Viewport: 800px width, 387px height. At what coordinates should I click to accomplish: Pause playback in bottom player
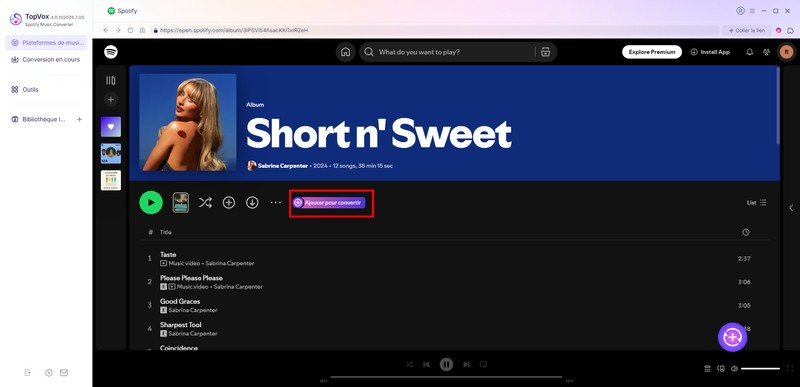coord(446,365)
